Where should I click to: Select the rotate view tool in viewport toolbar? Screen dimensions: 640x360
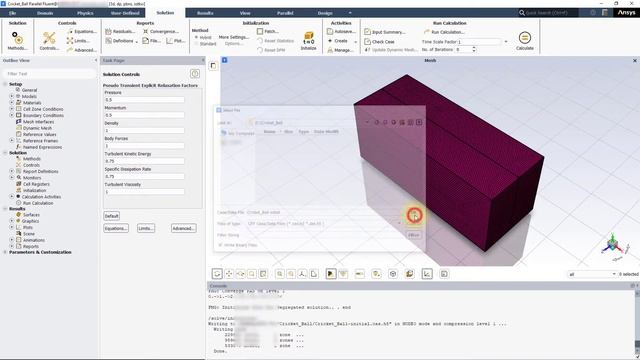pos(217,274)
